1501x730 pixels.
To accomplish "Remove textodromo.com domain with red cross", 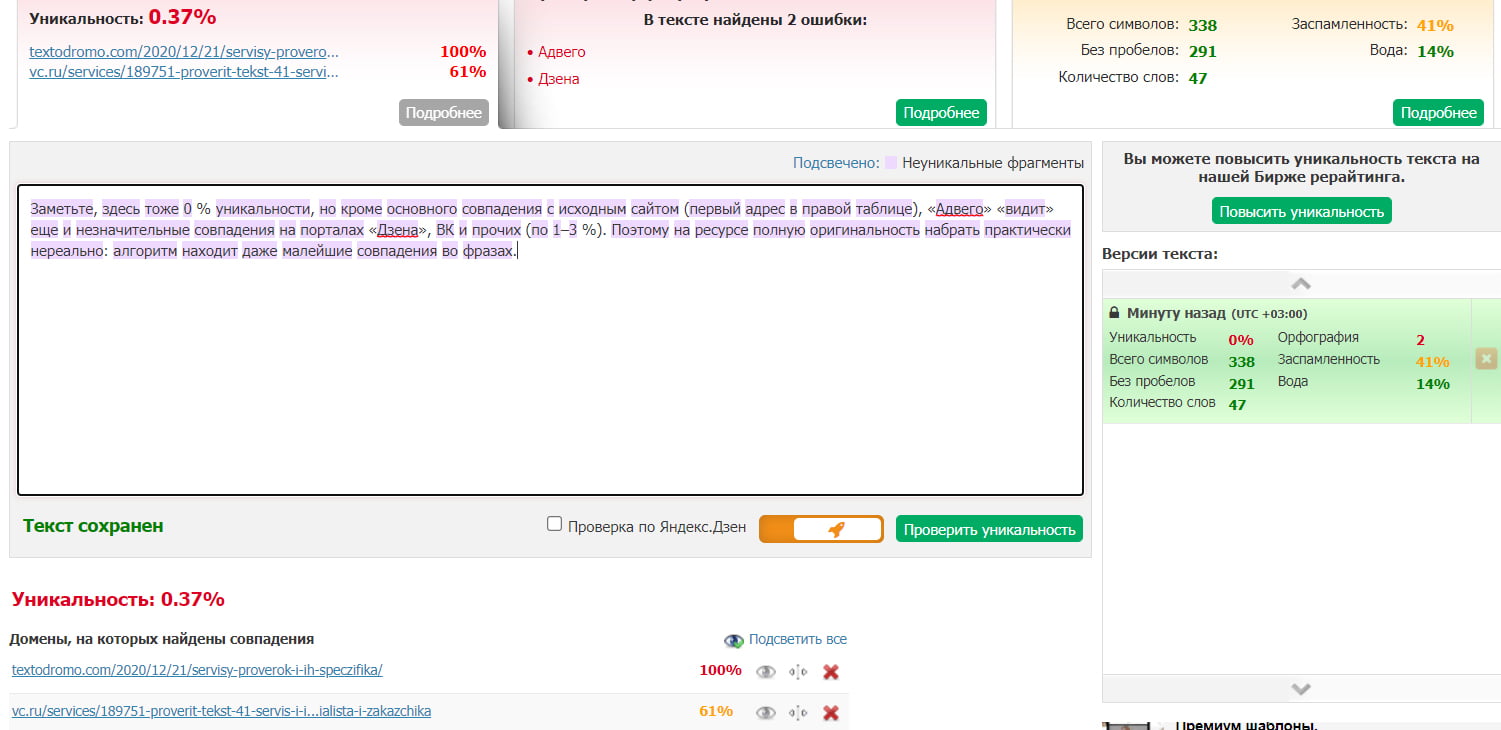I will (830, 672).
